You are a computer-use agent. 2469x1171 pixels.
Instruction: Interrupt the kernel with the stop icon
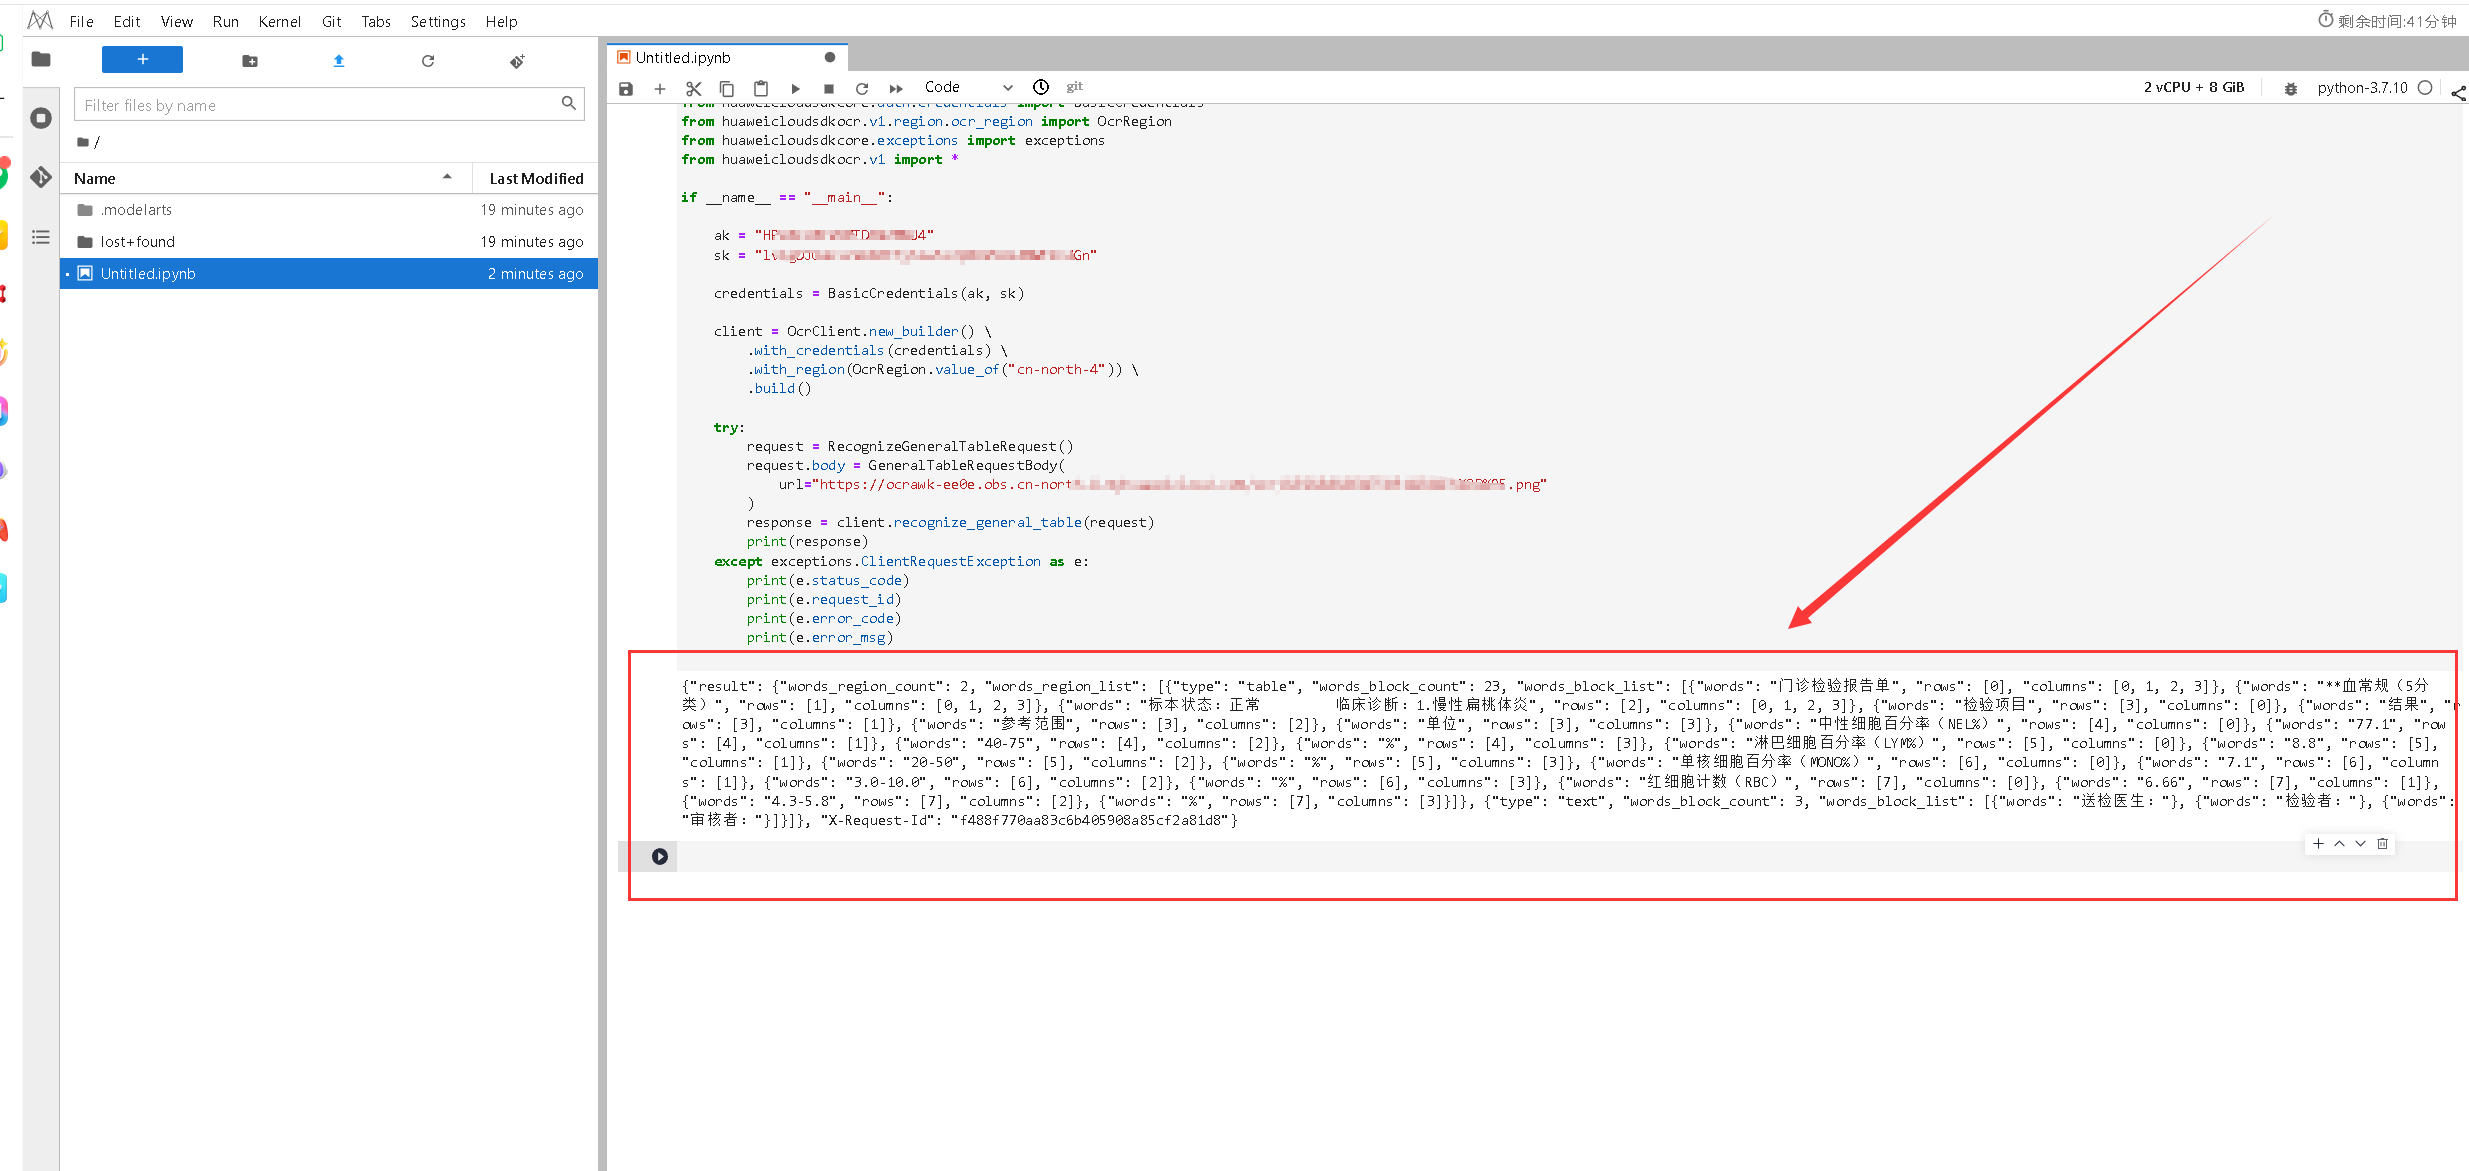(x=828, y=88)
